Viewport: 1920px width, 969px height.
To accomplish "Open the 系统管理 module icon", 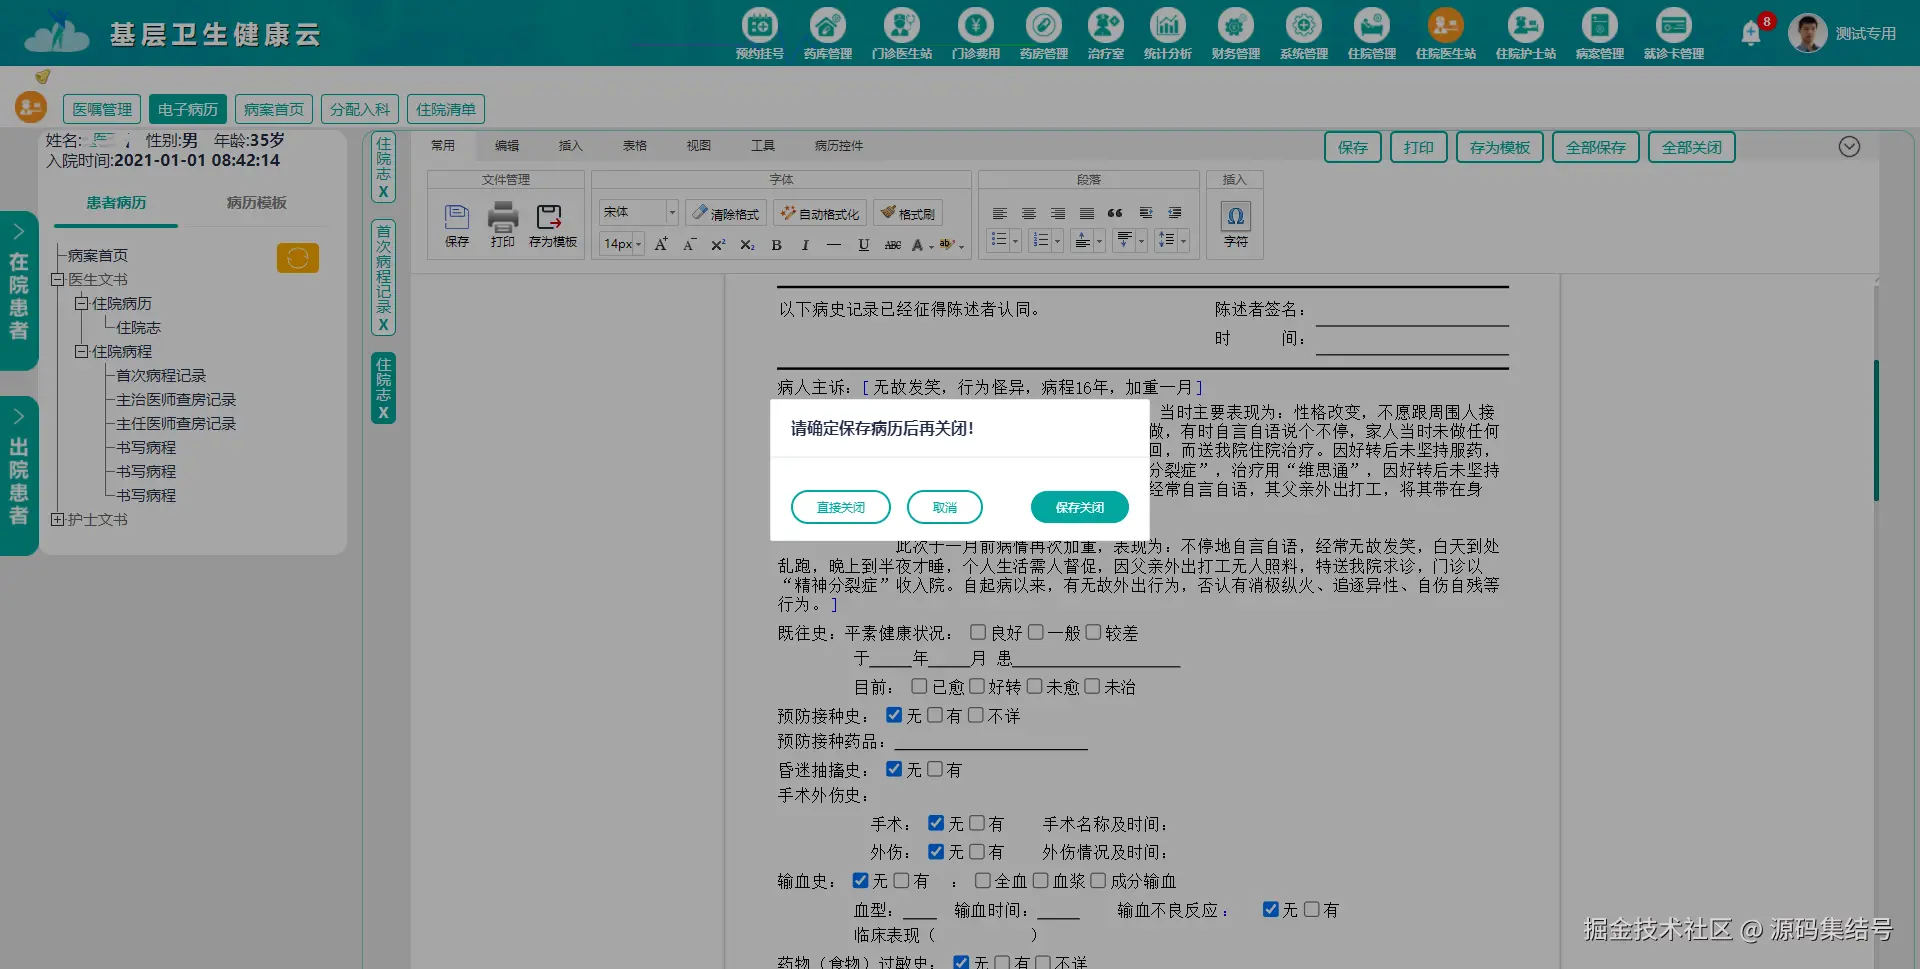I will point(1303,25).
